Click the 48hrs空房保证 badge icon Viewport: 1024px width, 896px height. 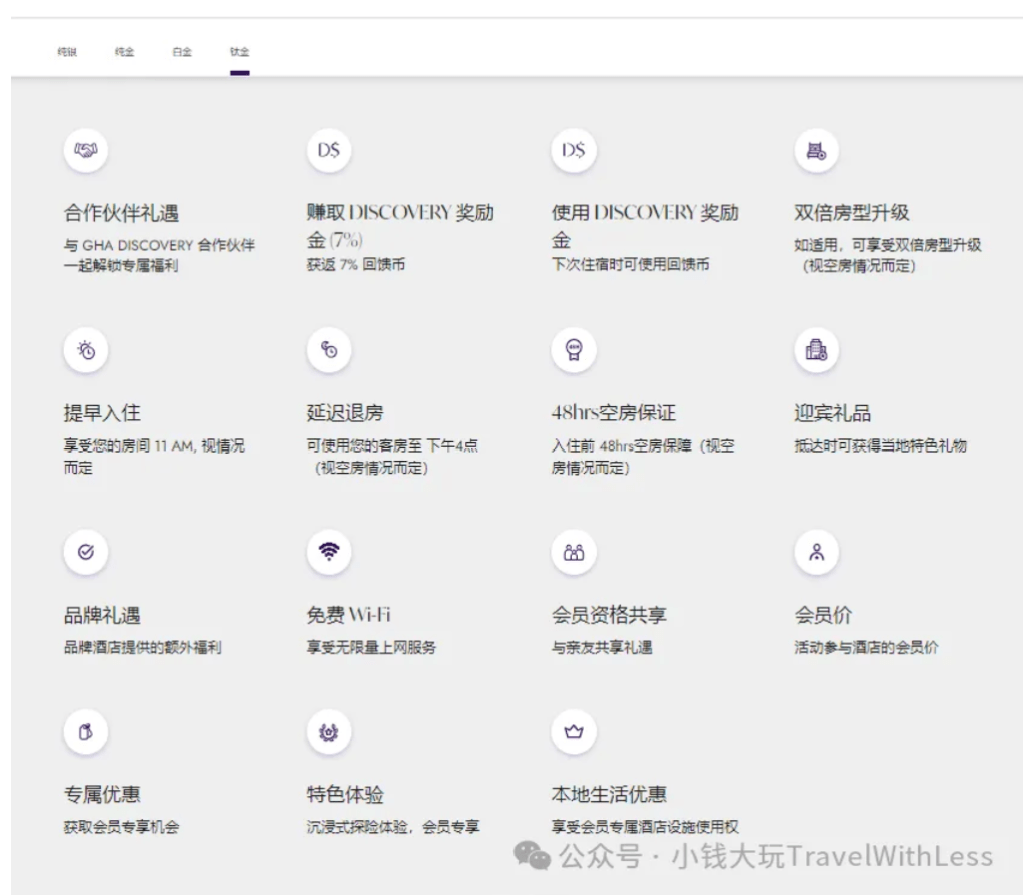[x=573, y=350]
